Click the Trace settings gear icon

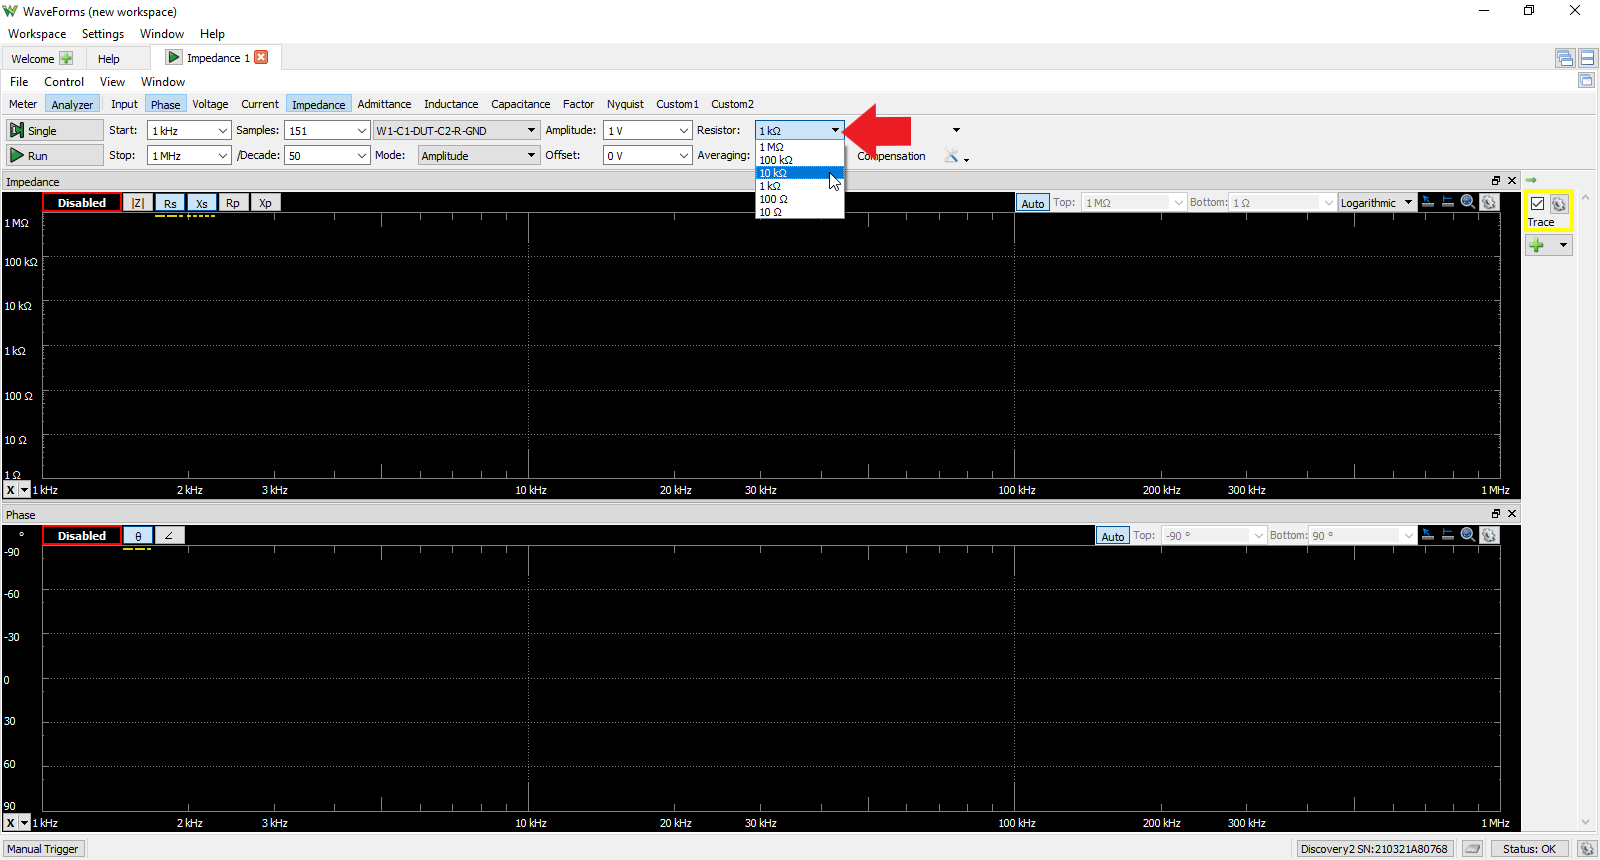click(1558, 204)
